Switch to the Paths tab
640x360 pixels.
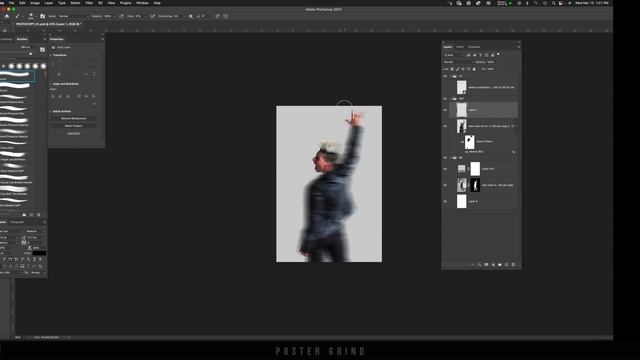click(460, 47)
